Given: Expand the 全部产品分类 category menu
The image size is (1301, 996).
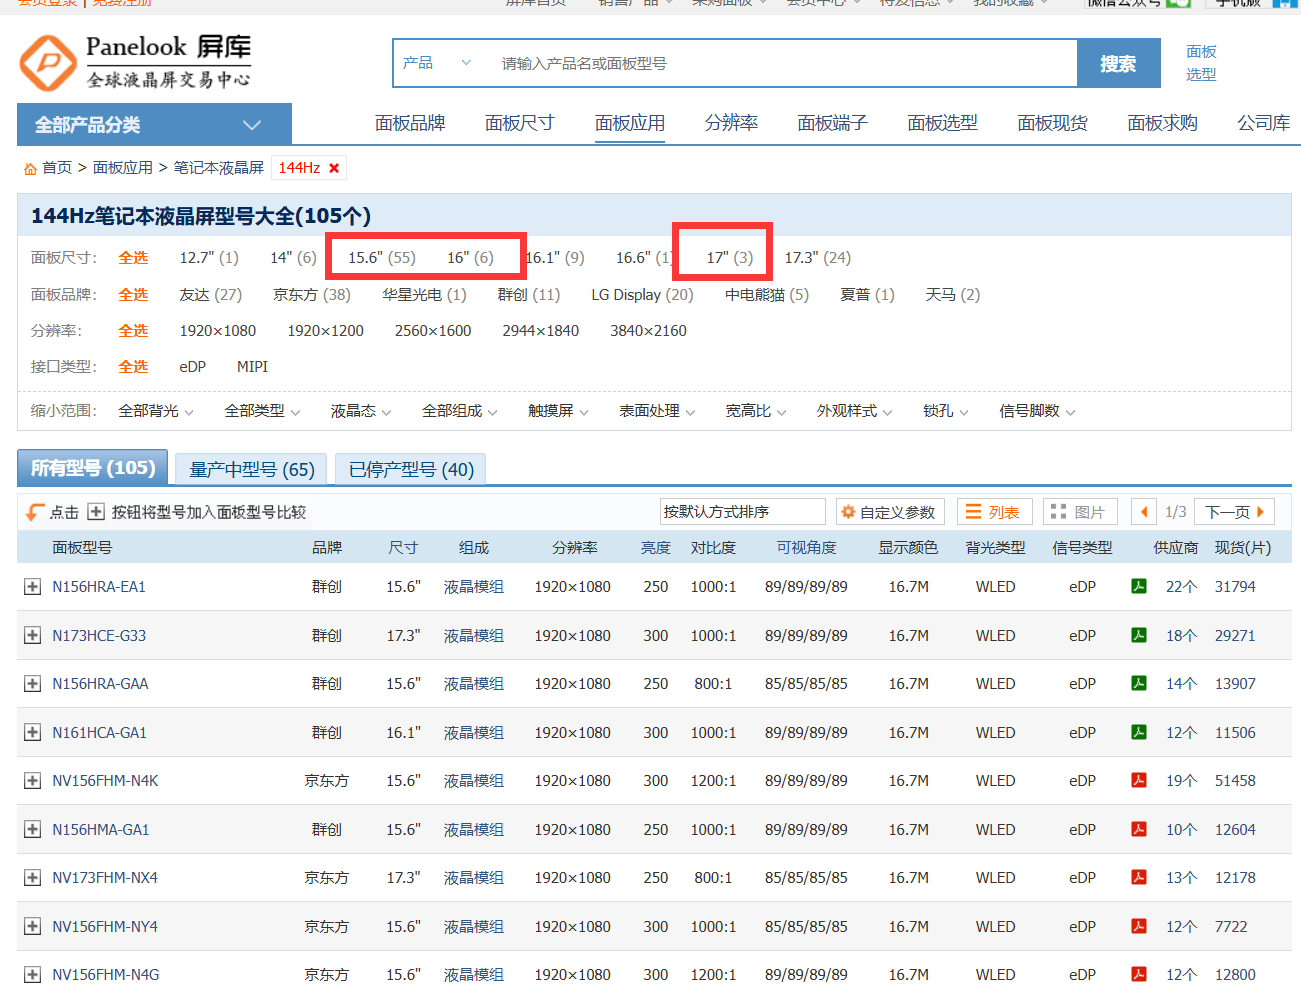Looking at the screenshot, I should (154, 124).
